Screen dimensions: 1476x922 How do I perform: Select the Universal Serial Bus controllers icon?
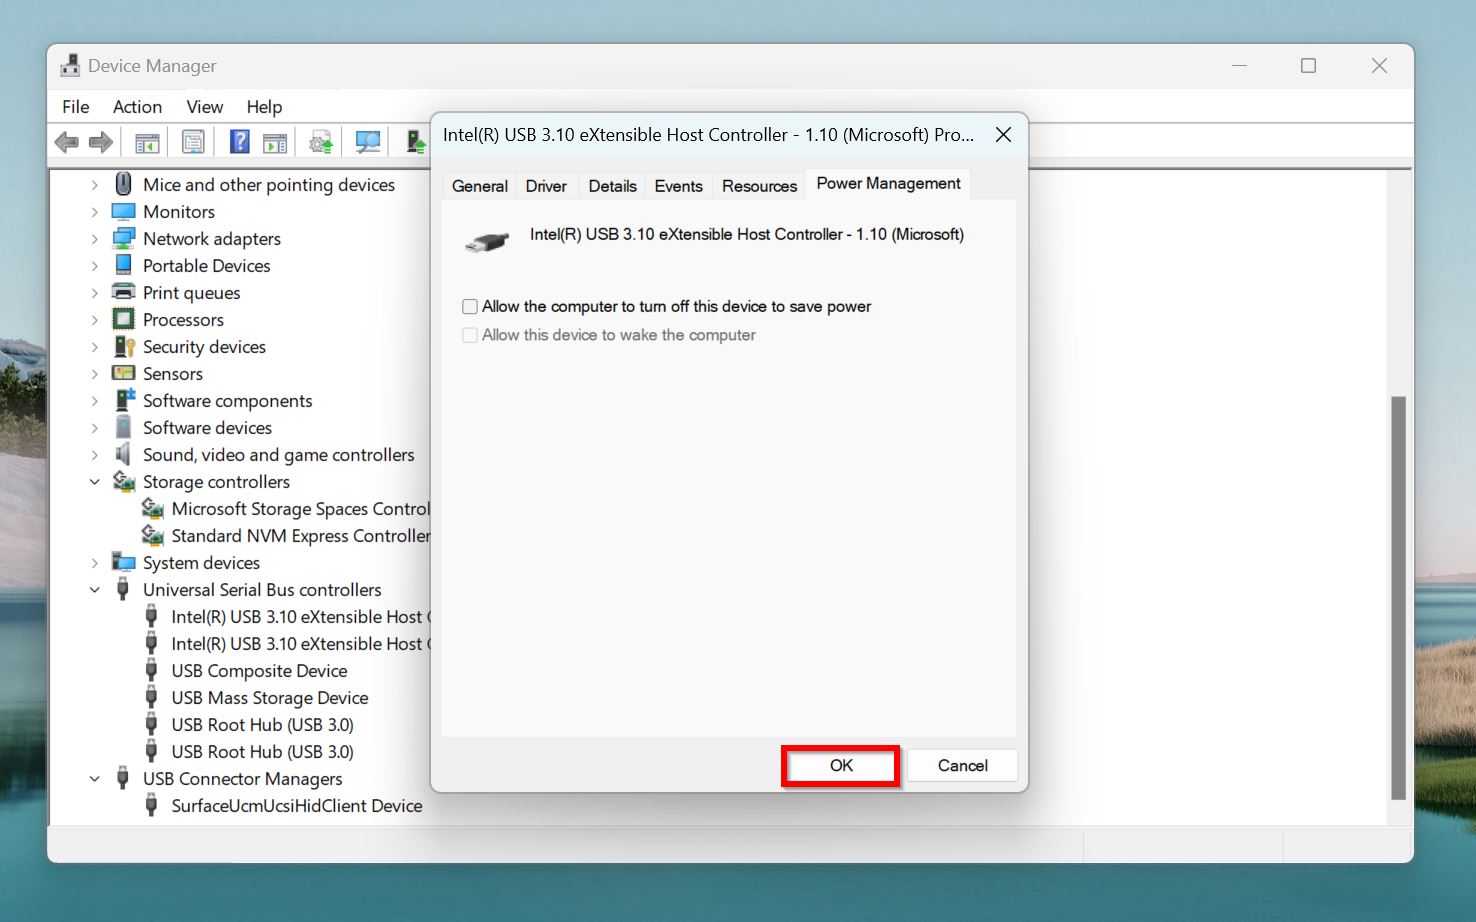123,589
